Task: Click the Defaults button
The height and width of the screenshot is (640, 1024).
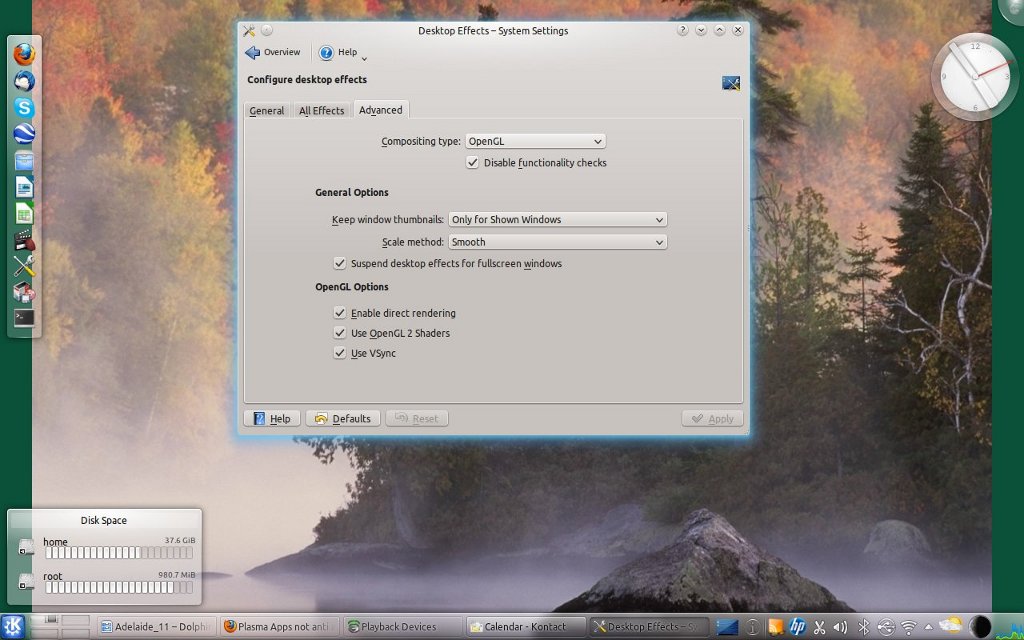Action: 343,419
